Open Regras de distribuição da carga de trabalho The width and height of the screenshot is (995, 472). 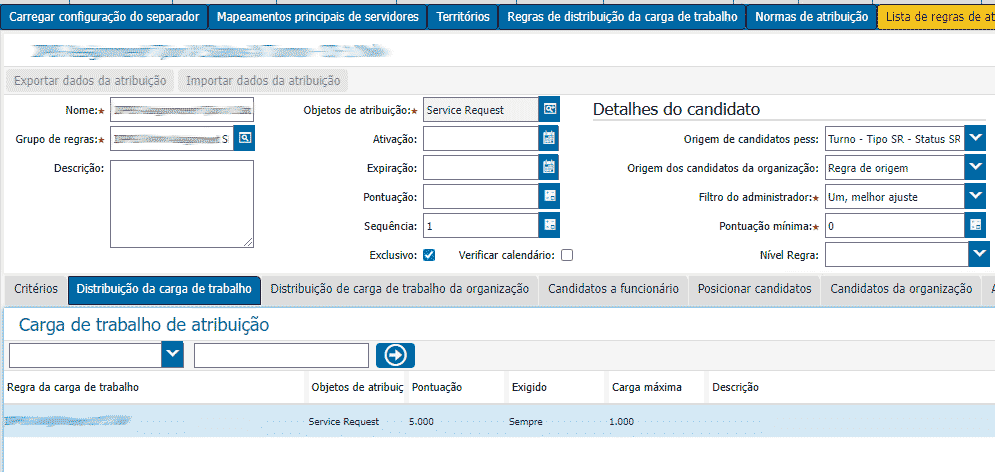click(622, 16)
